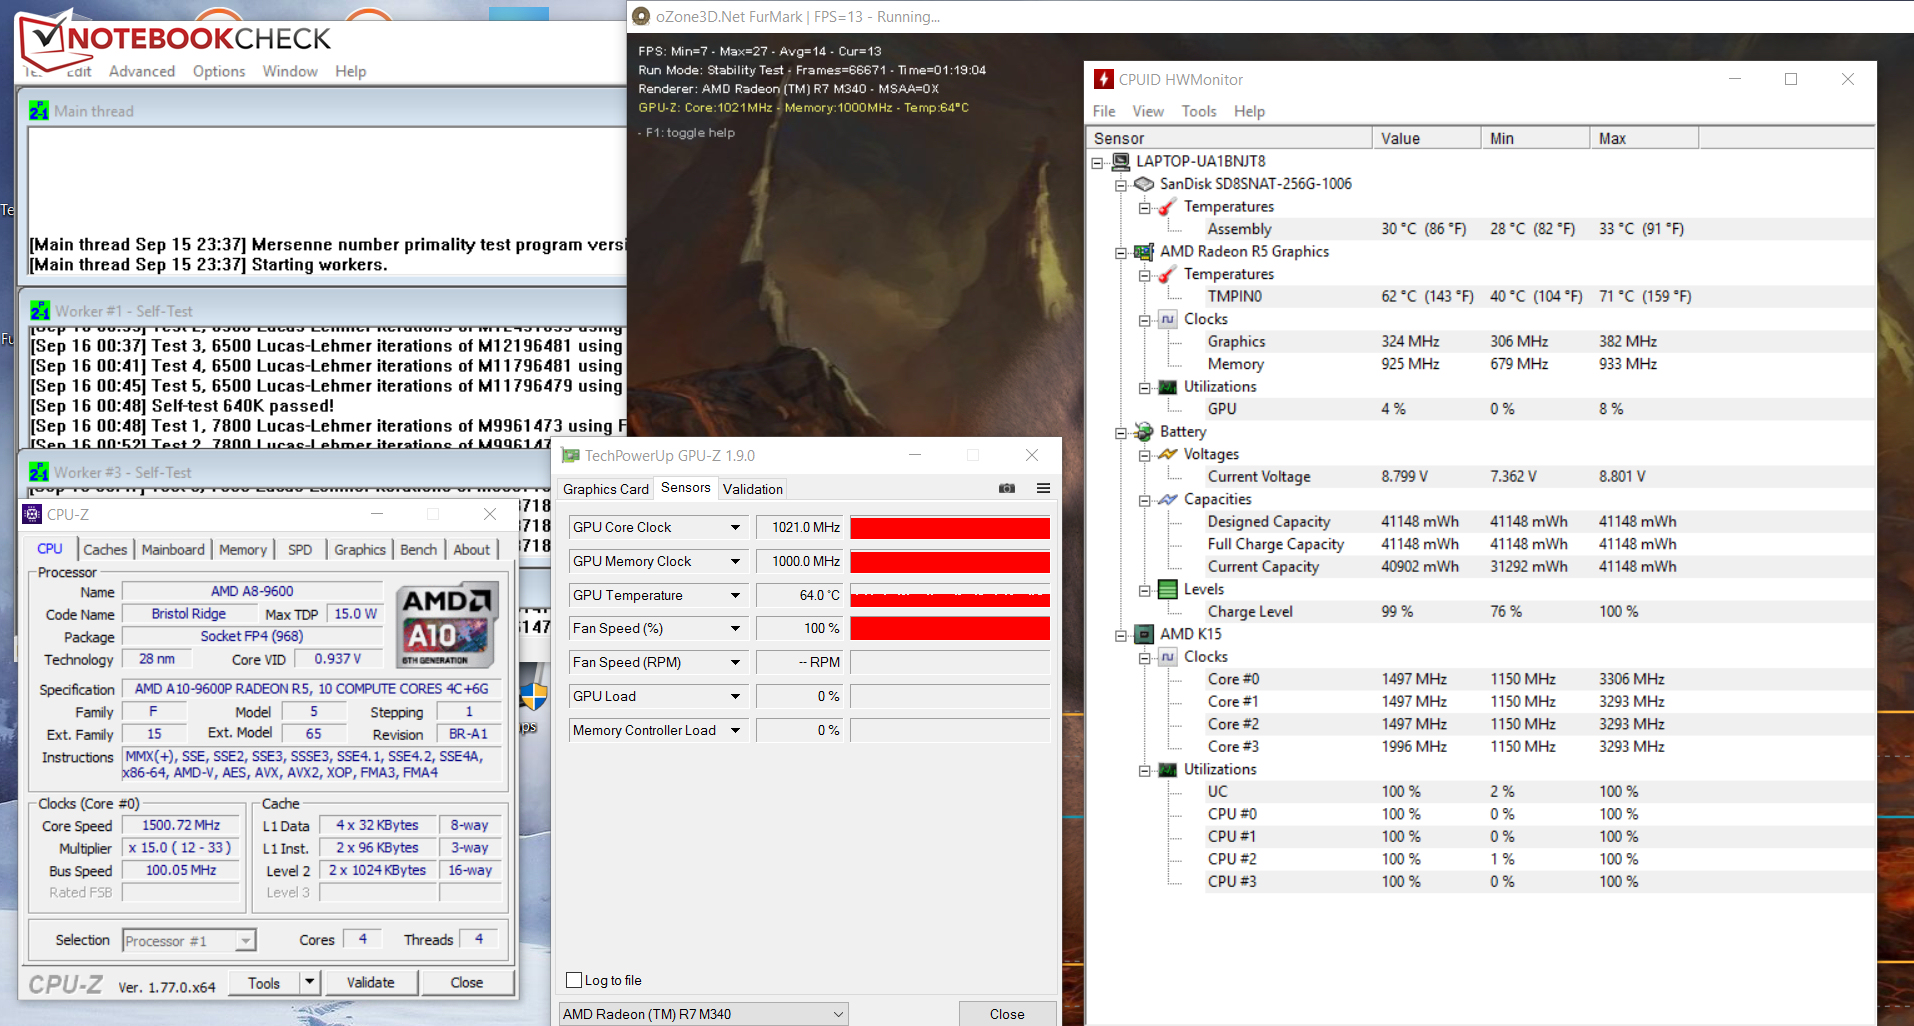Click the AMD A10 processor logo in CPU-Z

[x=446, y=625]
